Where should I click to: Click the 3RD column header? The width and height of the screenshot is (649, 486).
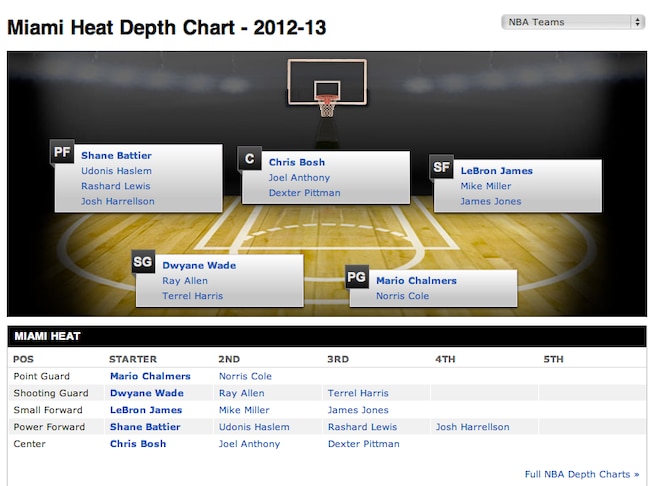click(x=338, y=359)
